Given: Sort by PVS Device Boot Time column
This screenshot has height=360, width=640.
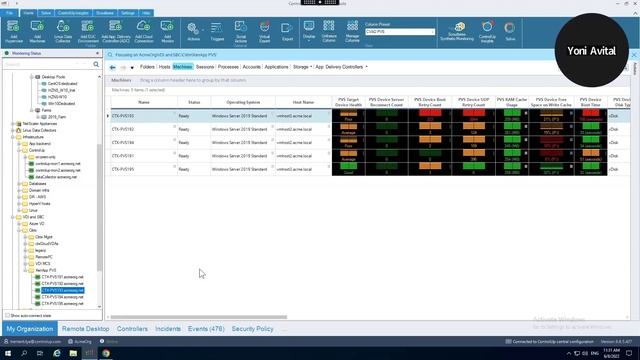Looking at the screenshot, I should point(591,102).
